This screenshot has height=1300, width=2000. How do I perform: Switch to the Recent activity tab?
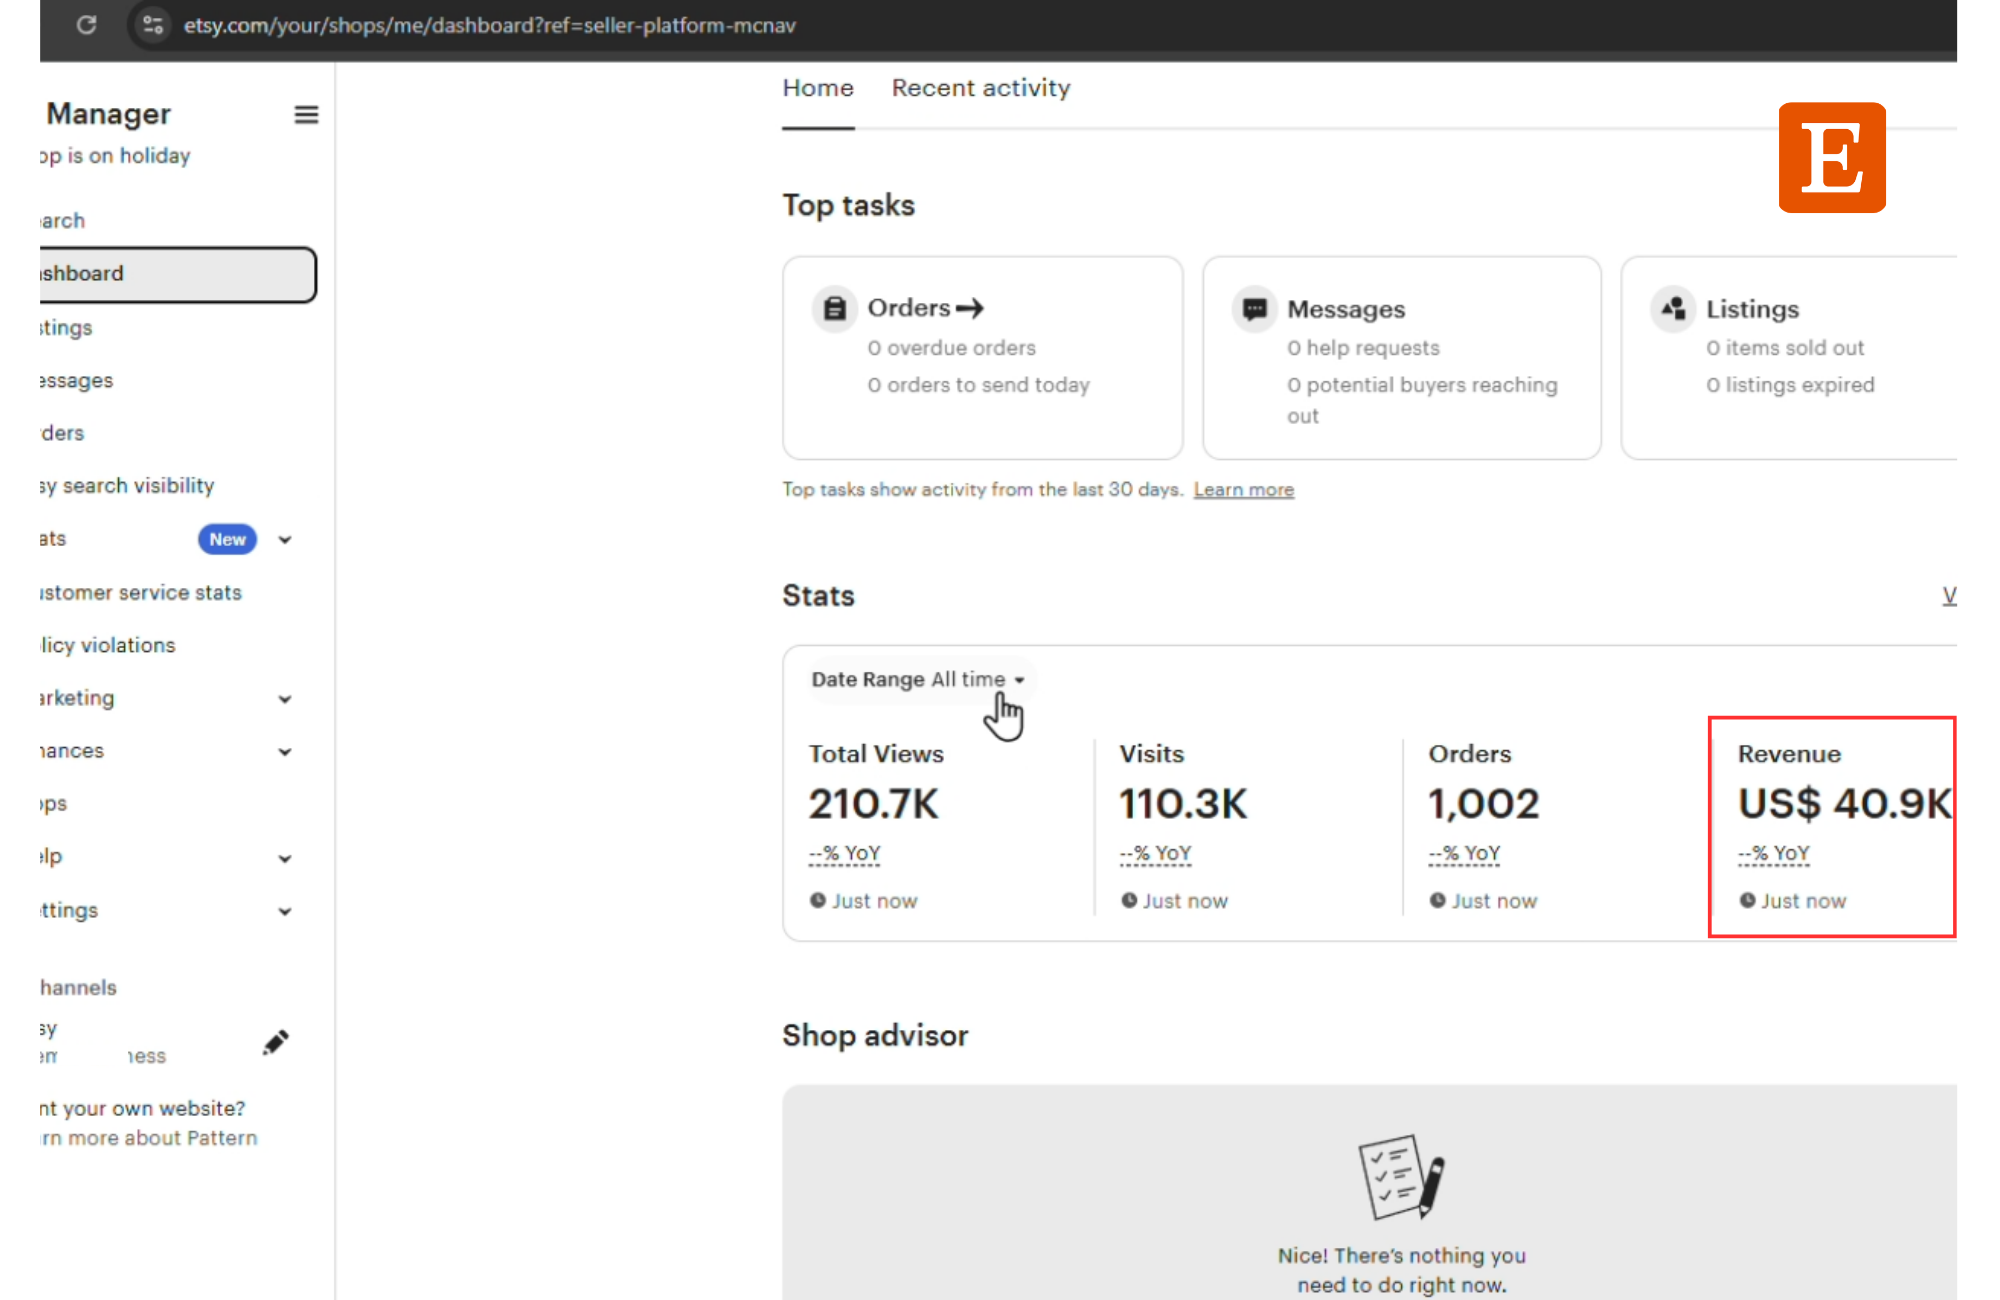pyautogui.click(x=981, y=88)
